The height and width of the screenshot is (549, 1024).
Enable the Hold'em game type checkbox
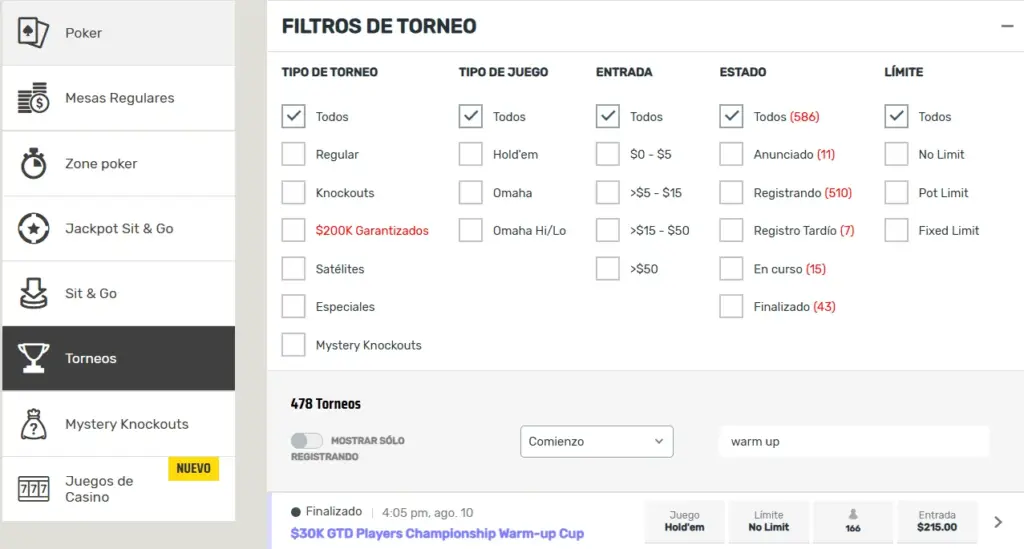pos(470,154)
